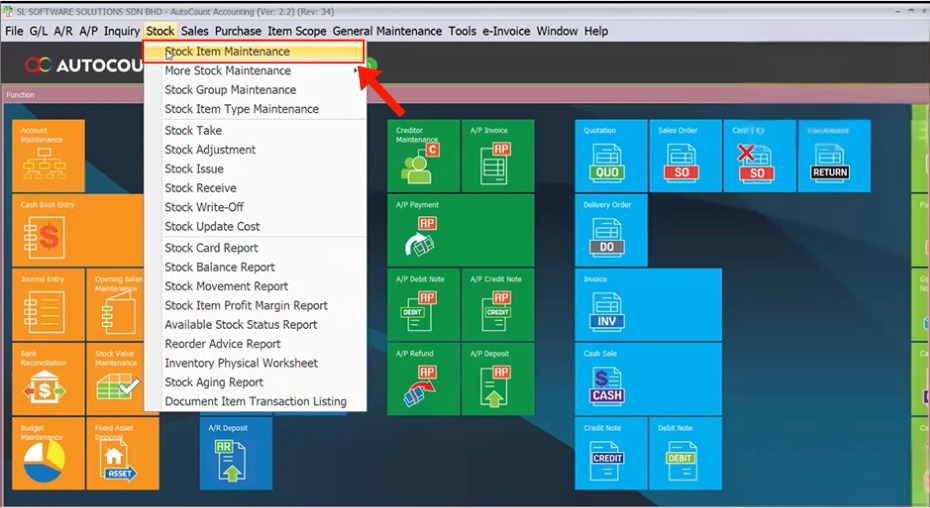Open the Quotation tile
Viewport: 930px width, 508px height.
pyautogui.click(x=611, y=156)
